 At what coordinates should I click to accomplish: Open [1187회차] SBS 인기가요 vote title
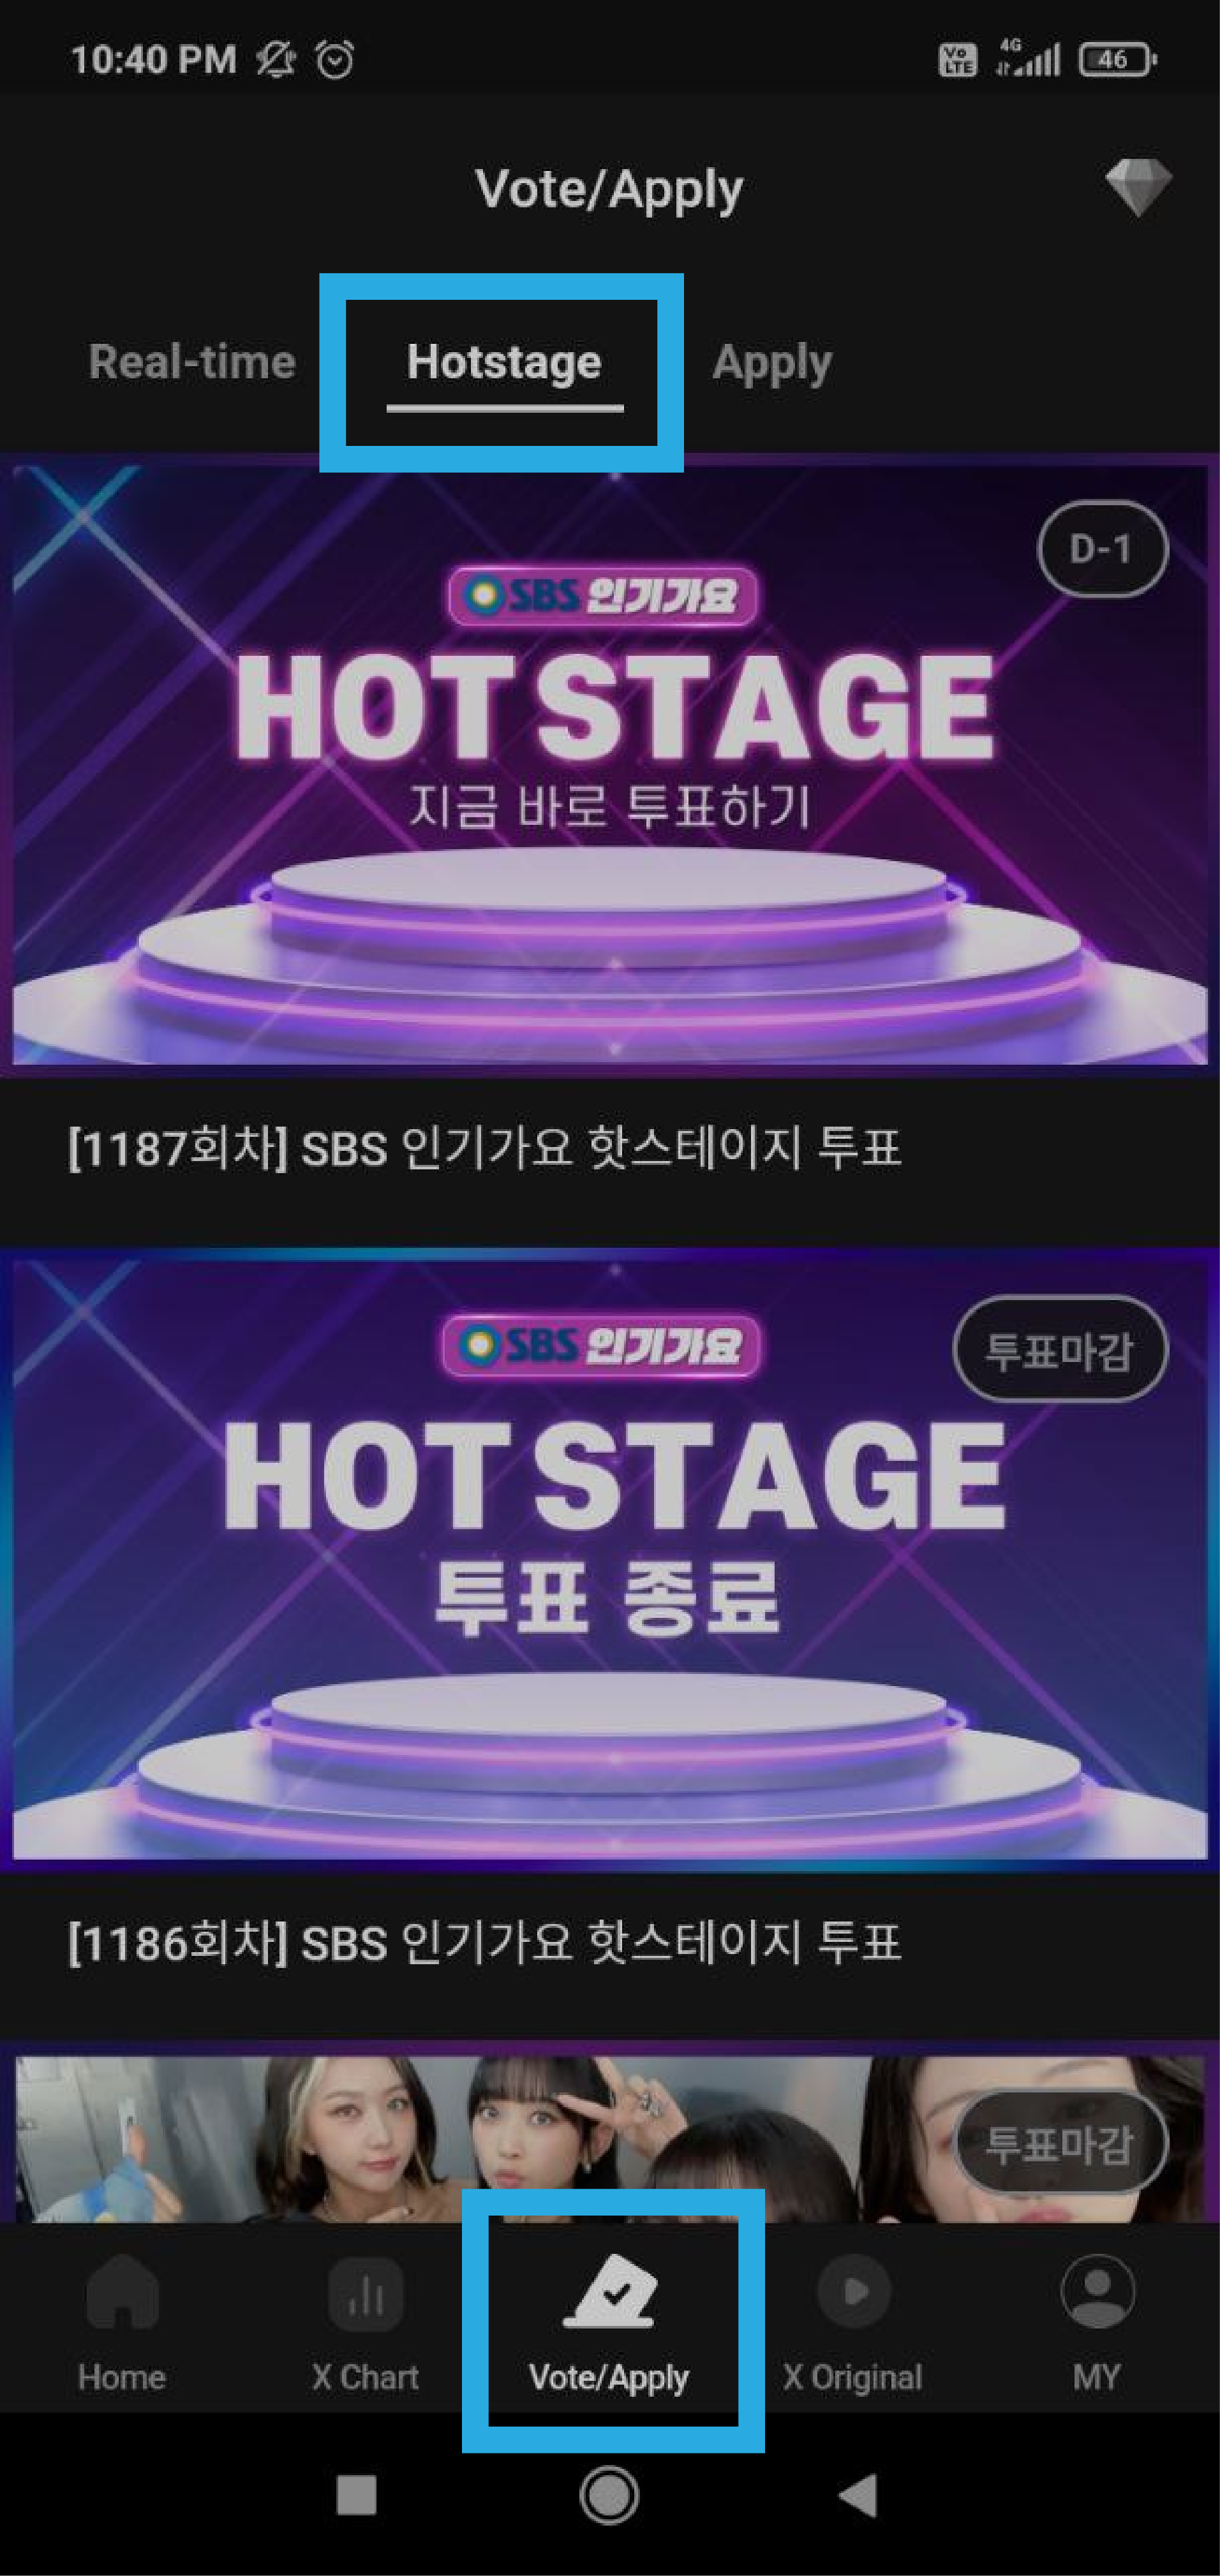click(x=485, y=1148)
